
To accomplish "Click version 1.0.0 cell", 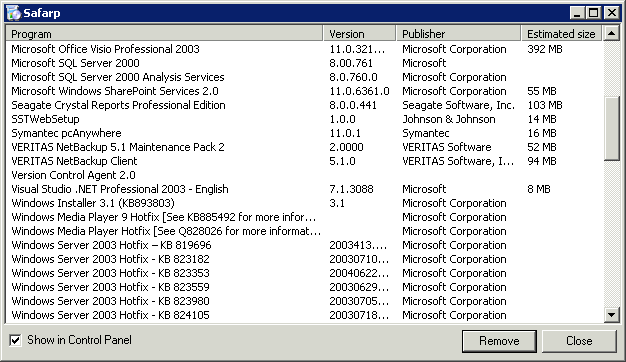I will coord(343,119).
